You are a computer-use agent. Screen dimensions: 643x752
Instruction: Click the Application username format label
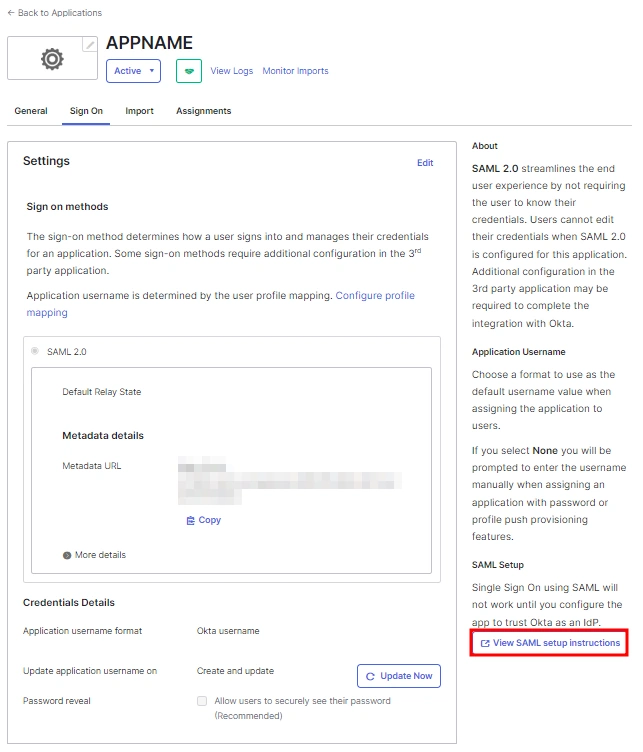[x=82, y=631]
